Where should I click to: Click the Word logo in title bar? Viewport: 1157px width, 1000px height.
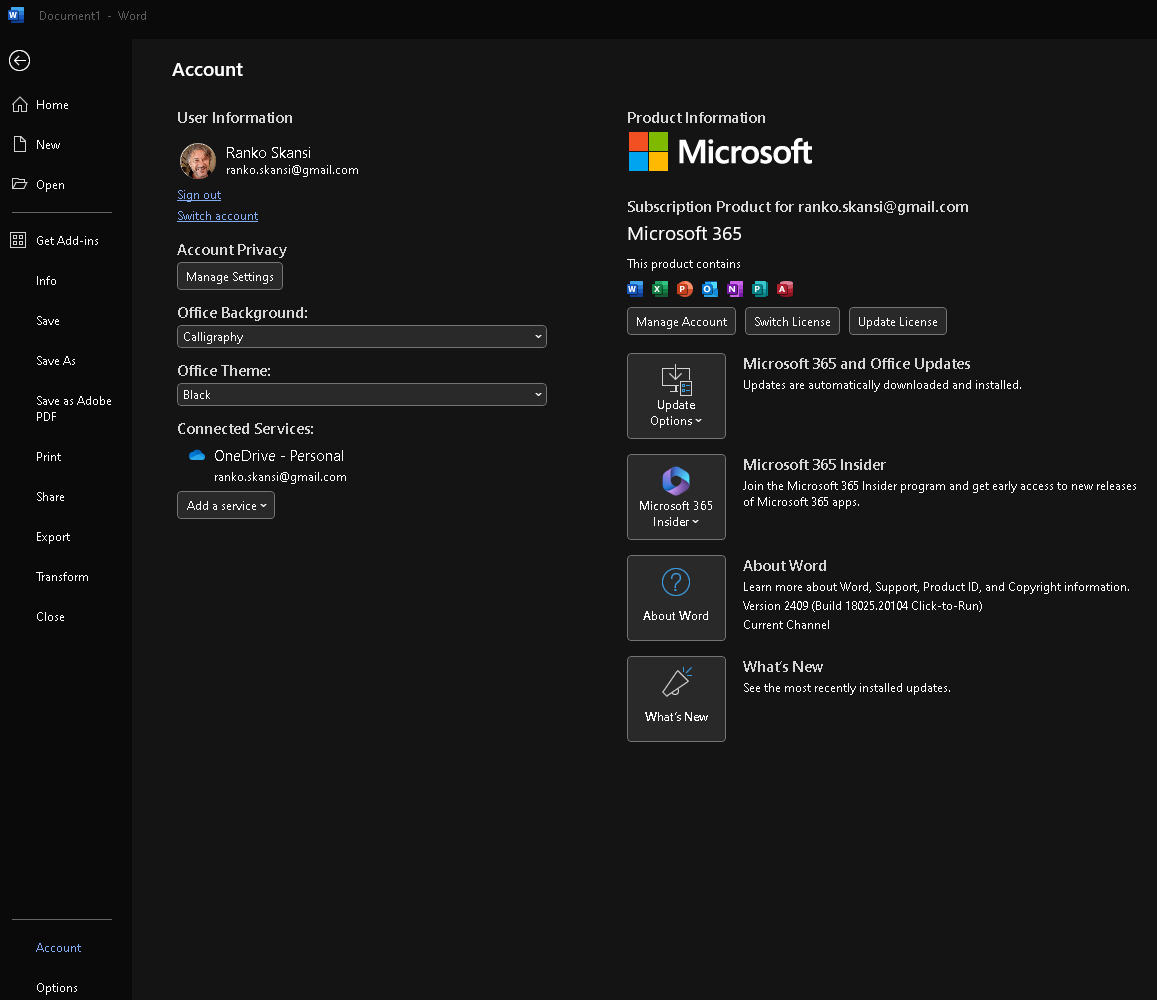pos(16,15)
